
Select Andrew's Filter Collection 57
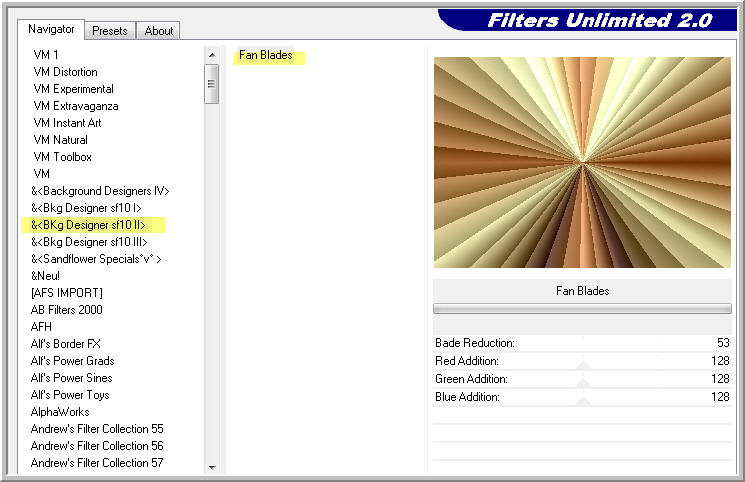click(x=97, y=463)
